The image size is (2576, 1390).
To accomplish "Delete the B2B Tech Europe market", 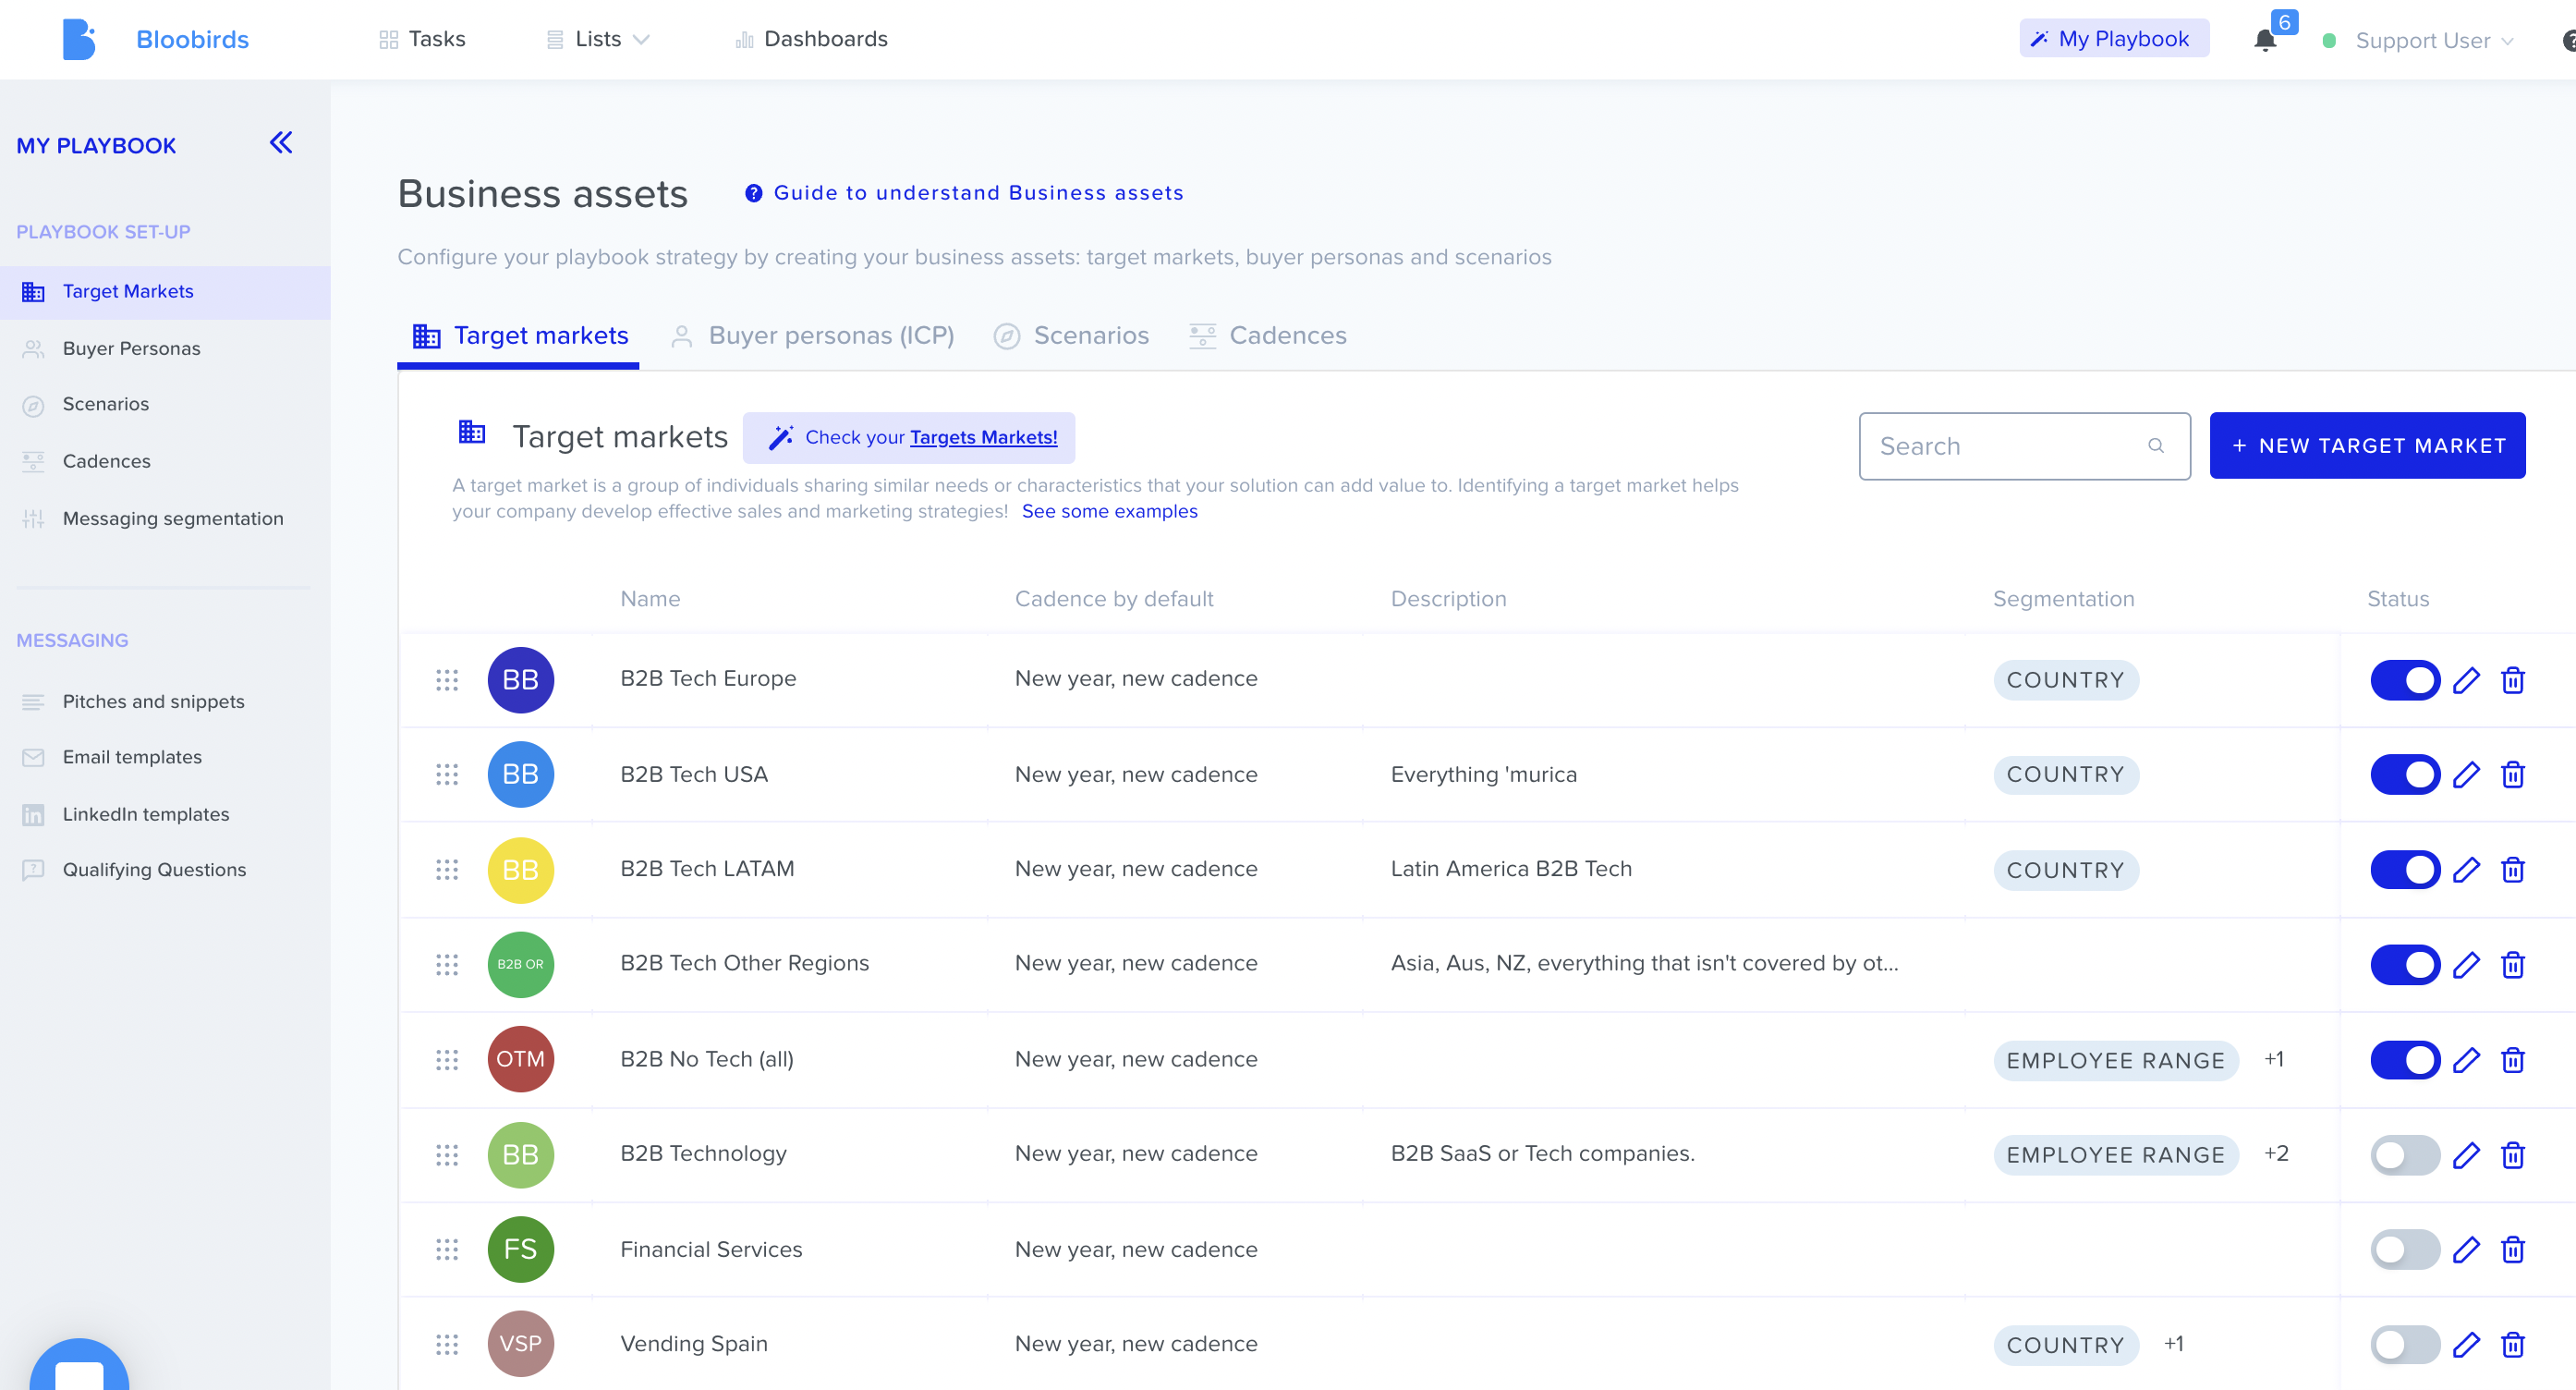I will (2512, 680).
